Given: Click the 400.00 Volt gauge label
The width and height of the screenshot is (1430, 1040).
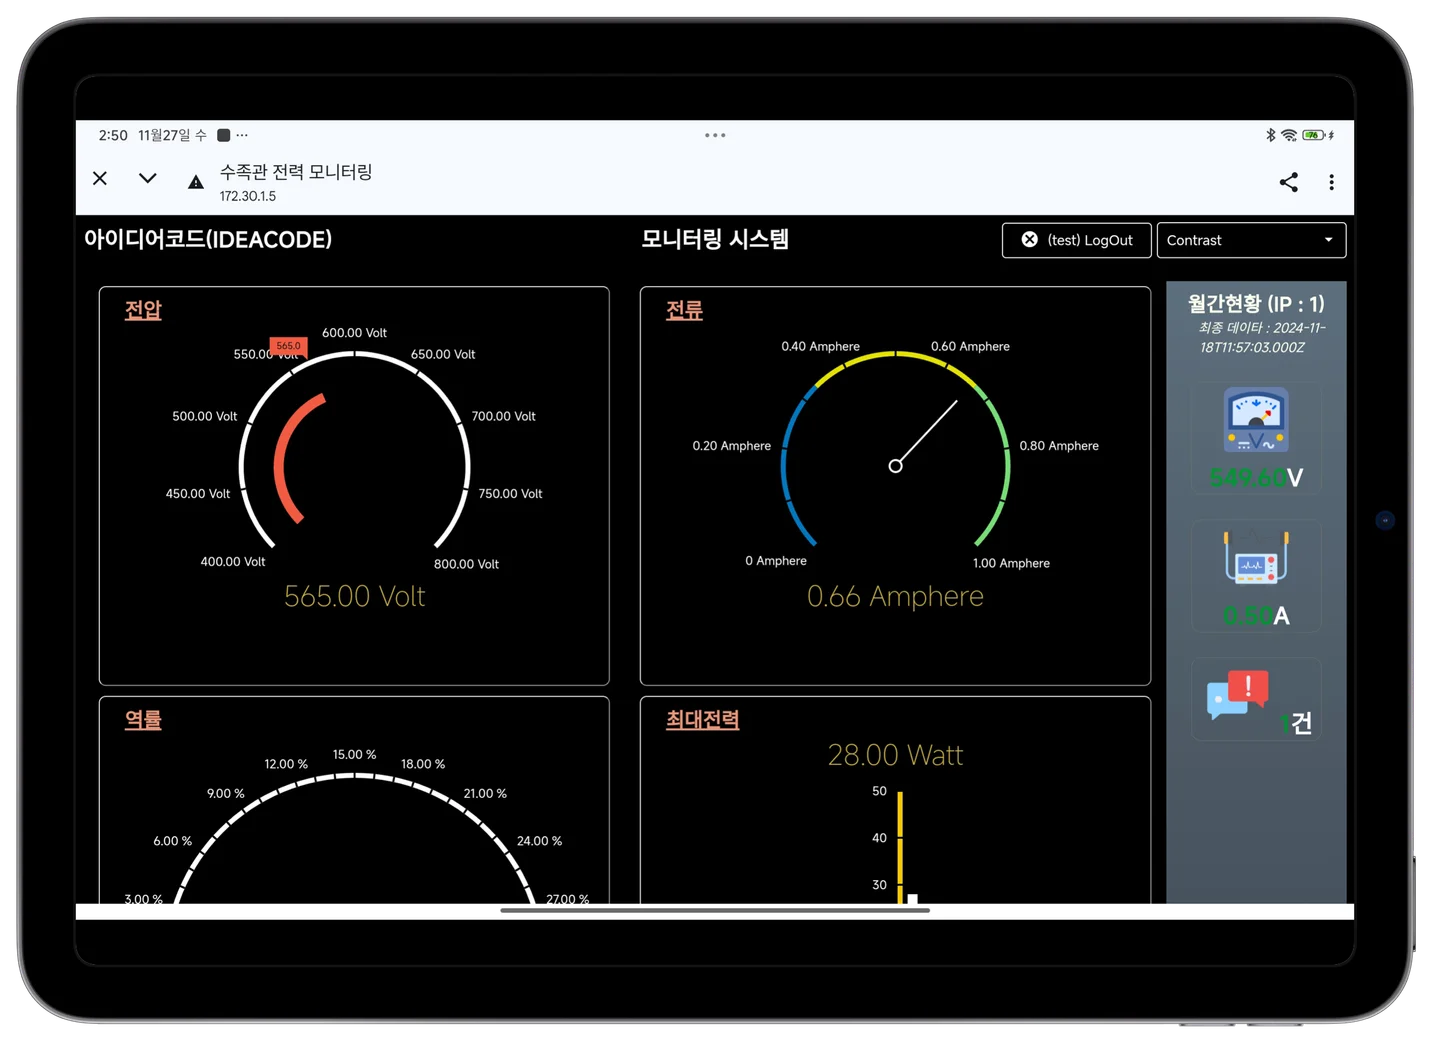Looking at the screenshot, I should pyautogui.click(x=233, y=562).
